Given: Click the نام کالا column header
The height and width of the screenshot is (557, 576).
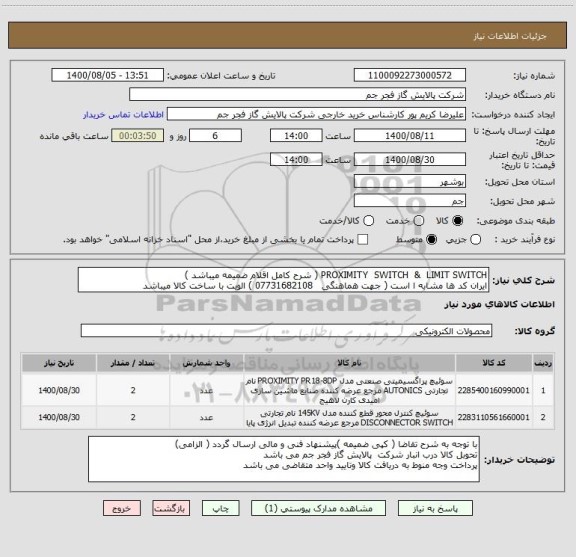Looking at the screenshot, I should [x=349, y=363].
